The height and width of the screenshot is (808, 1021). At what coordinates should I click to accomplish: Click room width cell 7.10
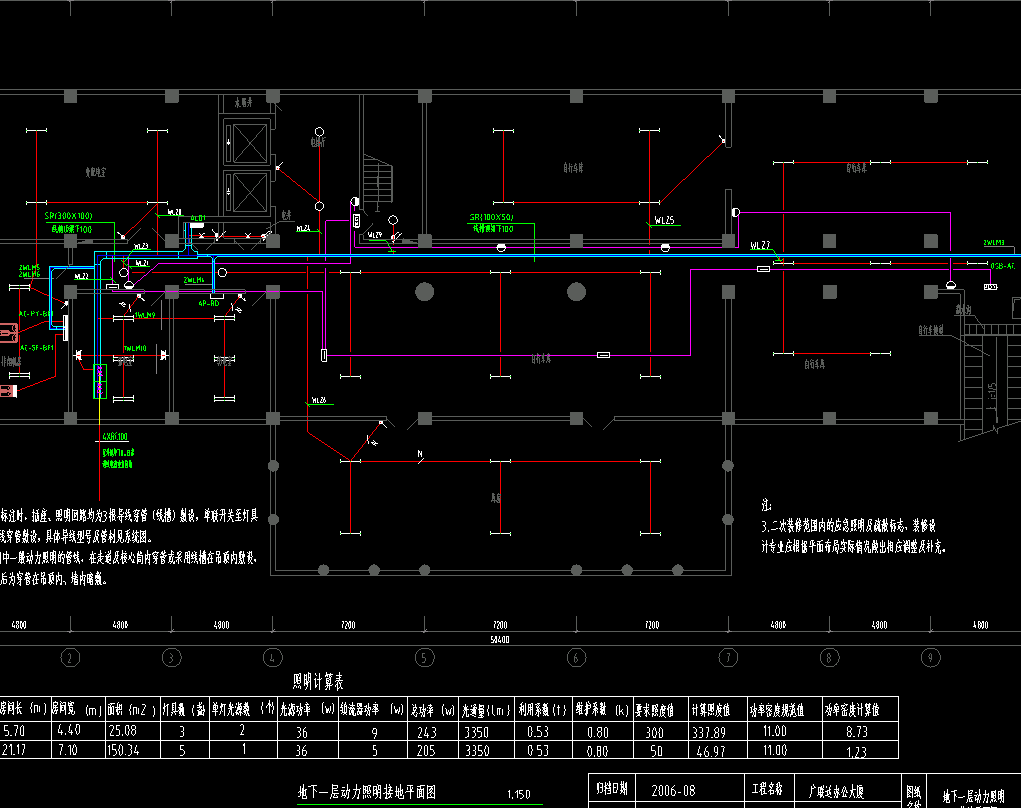[68, 750]
